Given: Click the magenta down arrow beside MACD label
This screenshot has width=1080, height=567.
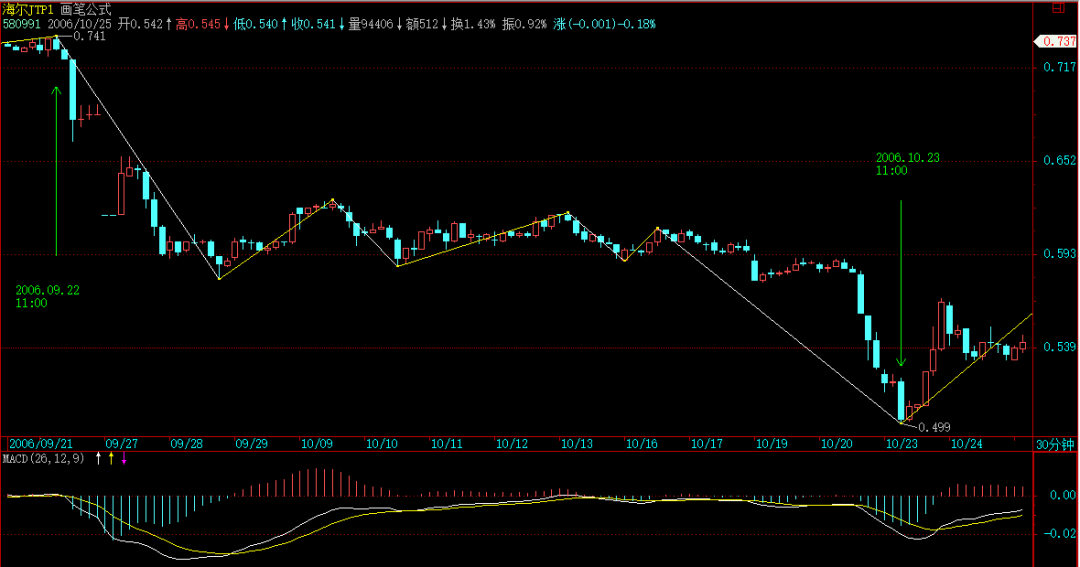Looking at the screenshot, I should (124, 458).
